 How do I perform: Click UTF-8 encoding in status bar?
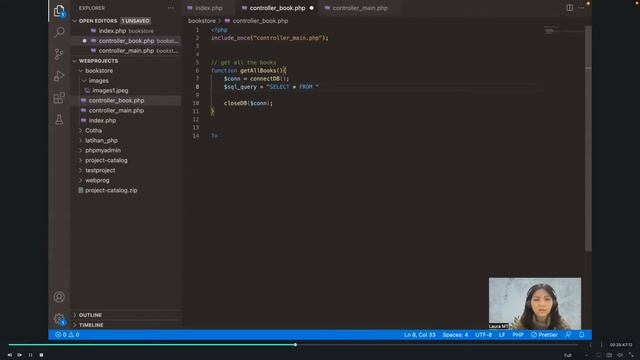483,335
